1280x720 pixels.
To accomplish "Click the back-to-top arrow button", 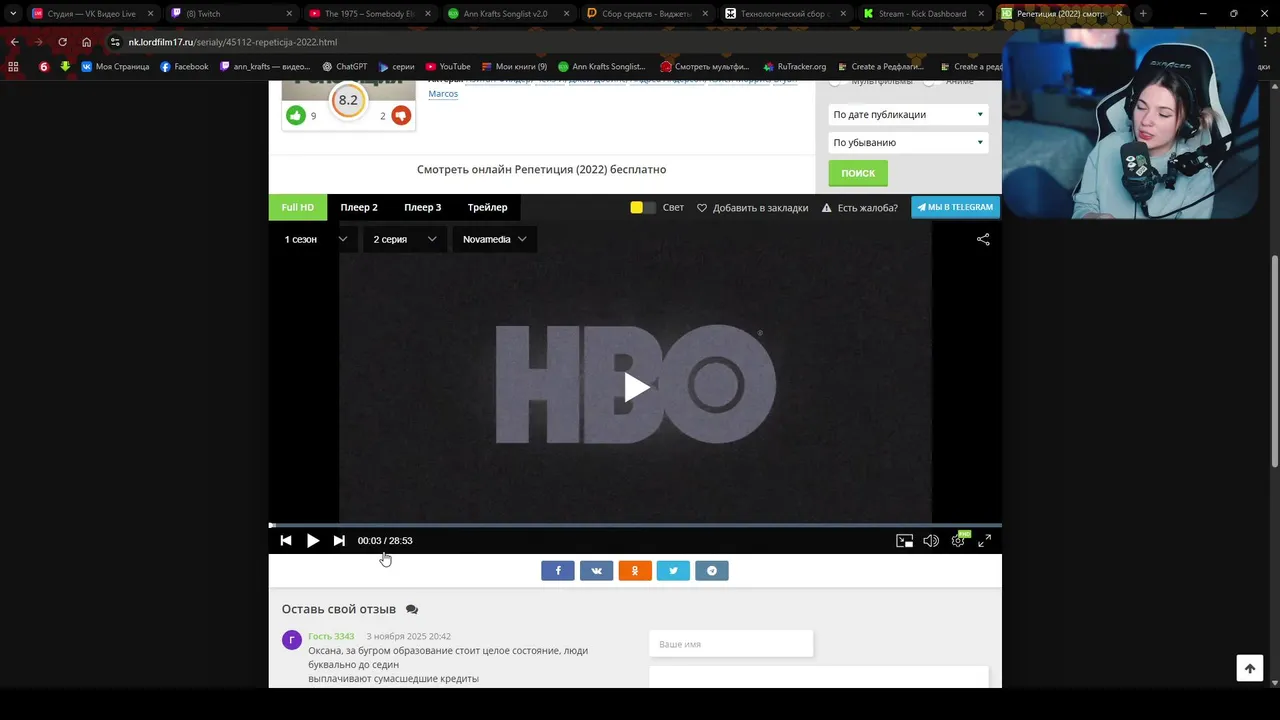I will pyautogui.click(x=1250, y=668).
